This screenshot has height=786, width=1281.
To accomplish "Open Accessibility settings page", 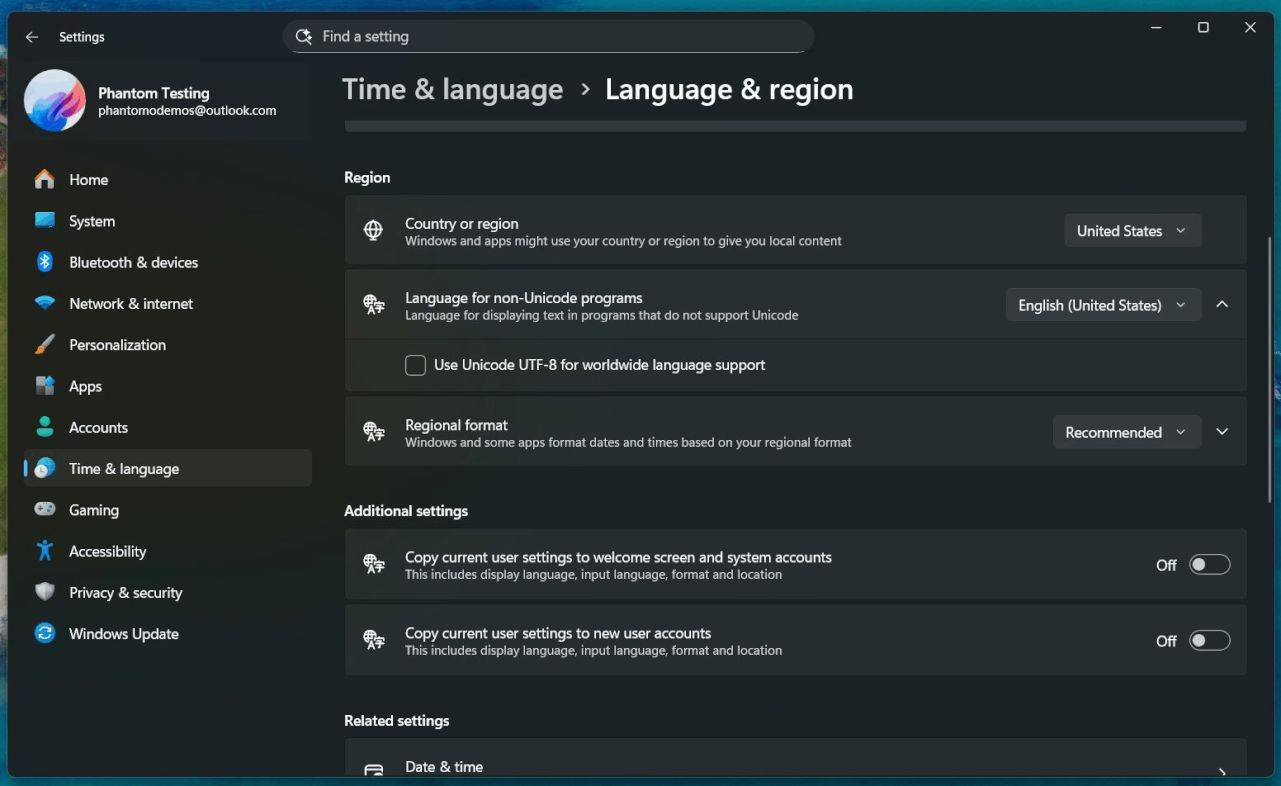I will (x=168, y=551).
